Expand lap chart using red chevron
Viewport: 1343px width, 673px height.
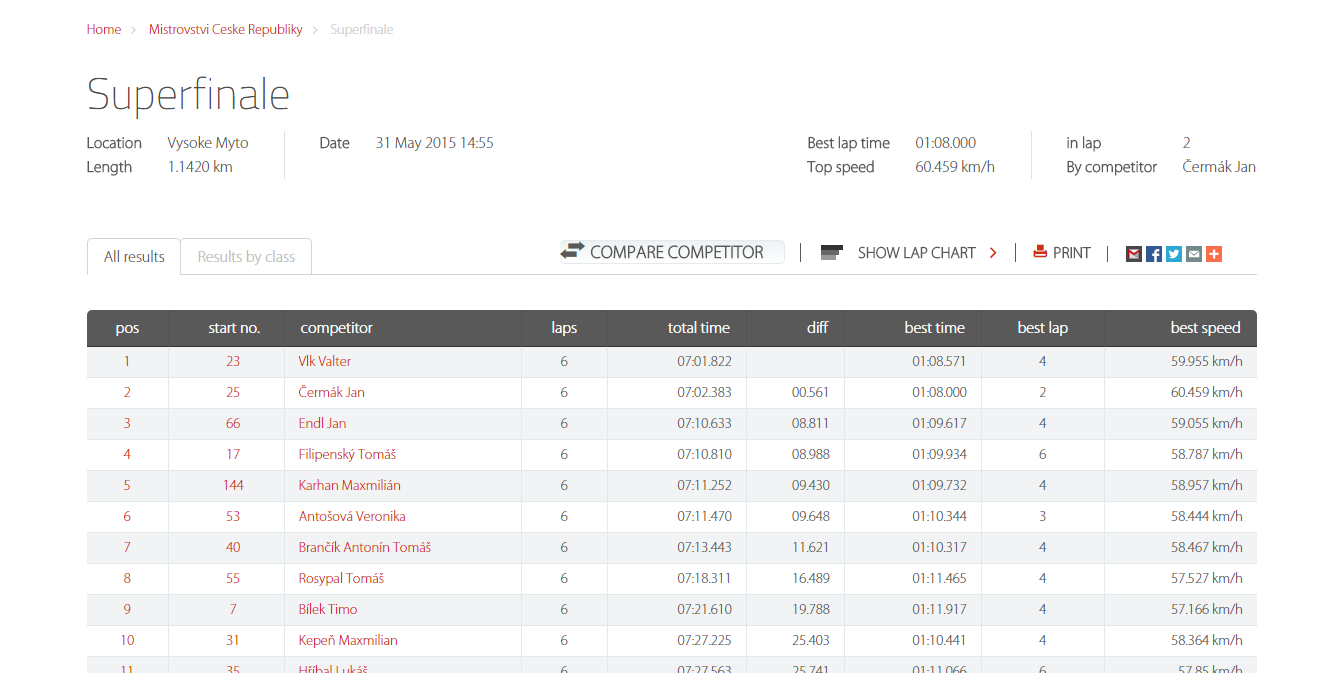coord(993,253)
